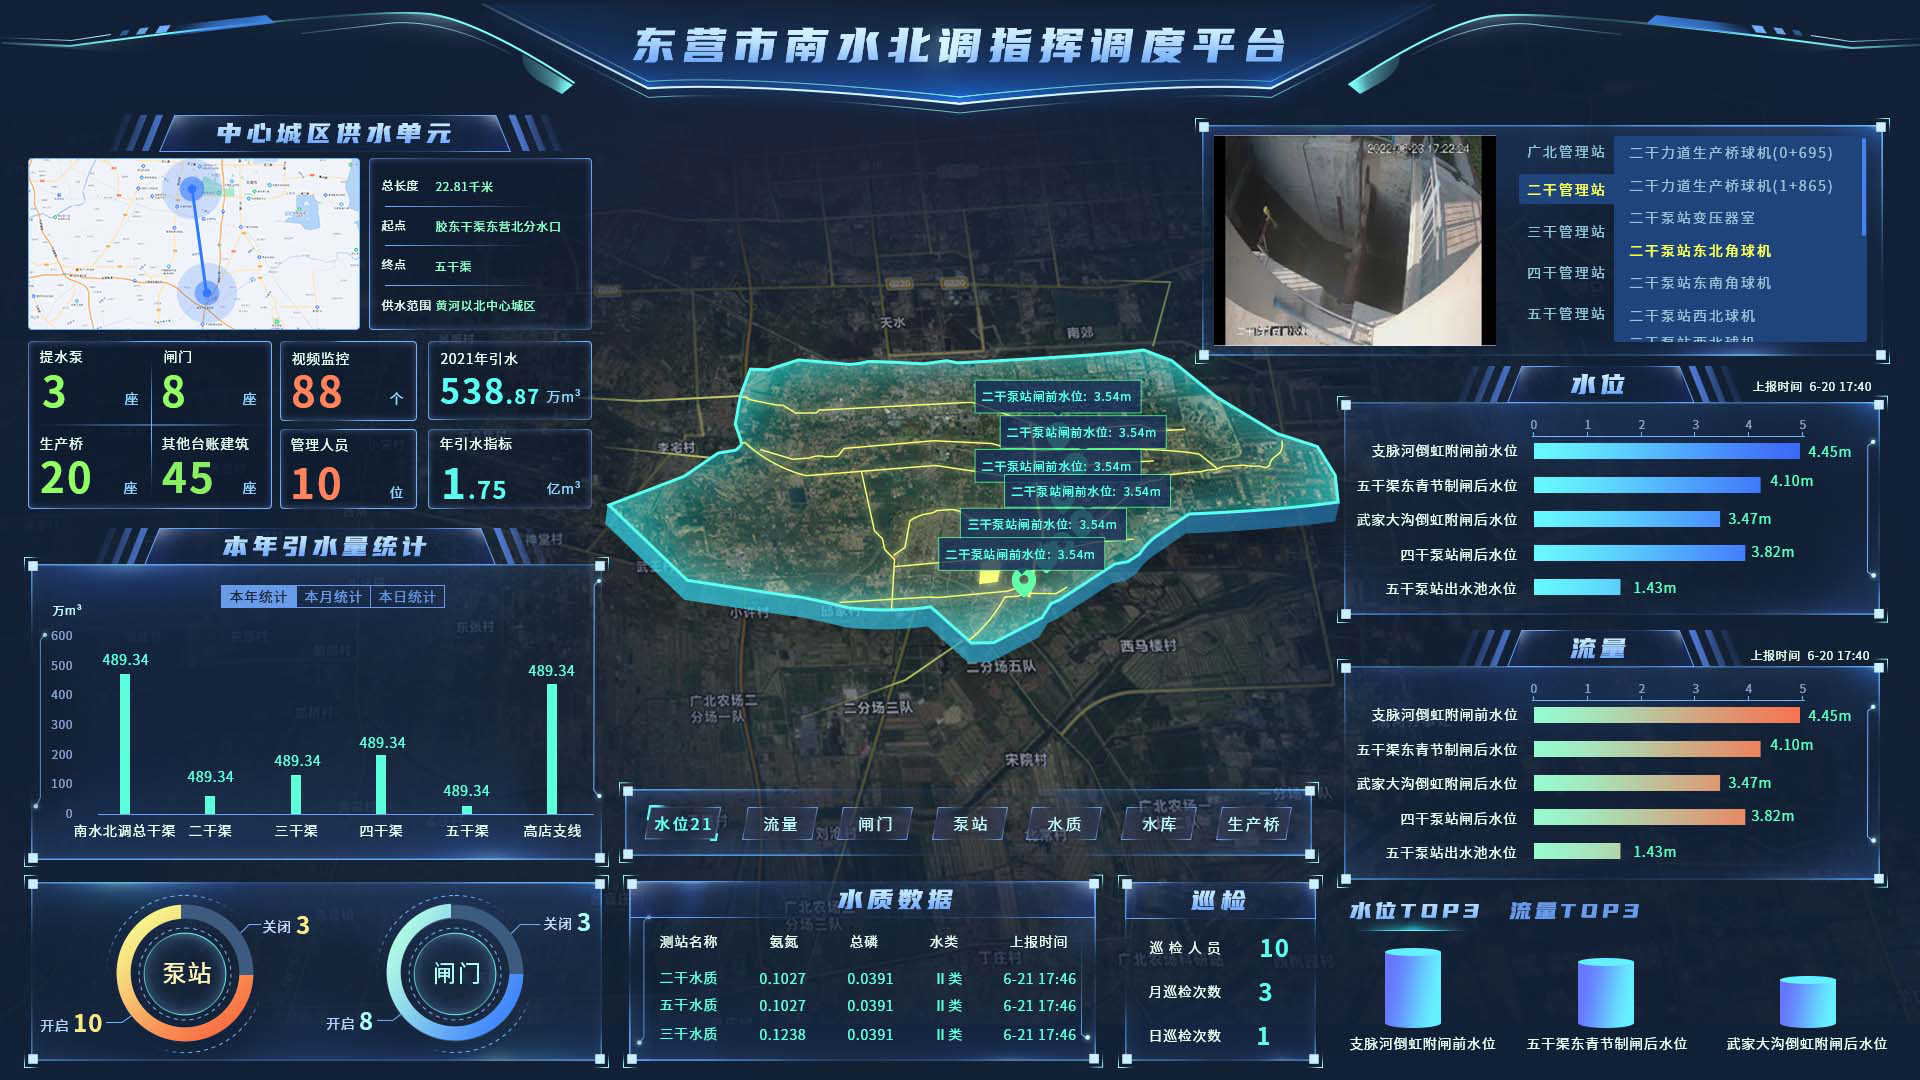
Task: Click the 年引水指标 1.75 card
Action: (510, 469)
